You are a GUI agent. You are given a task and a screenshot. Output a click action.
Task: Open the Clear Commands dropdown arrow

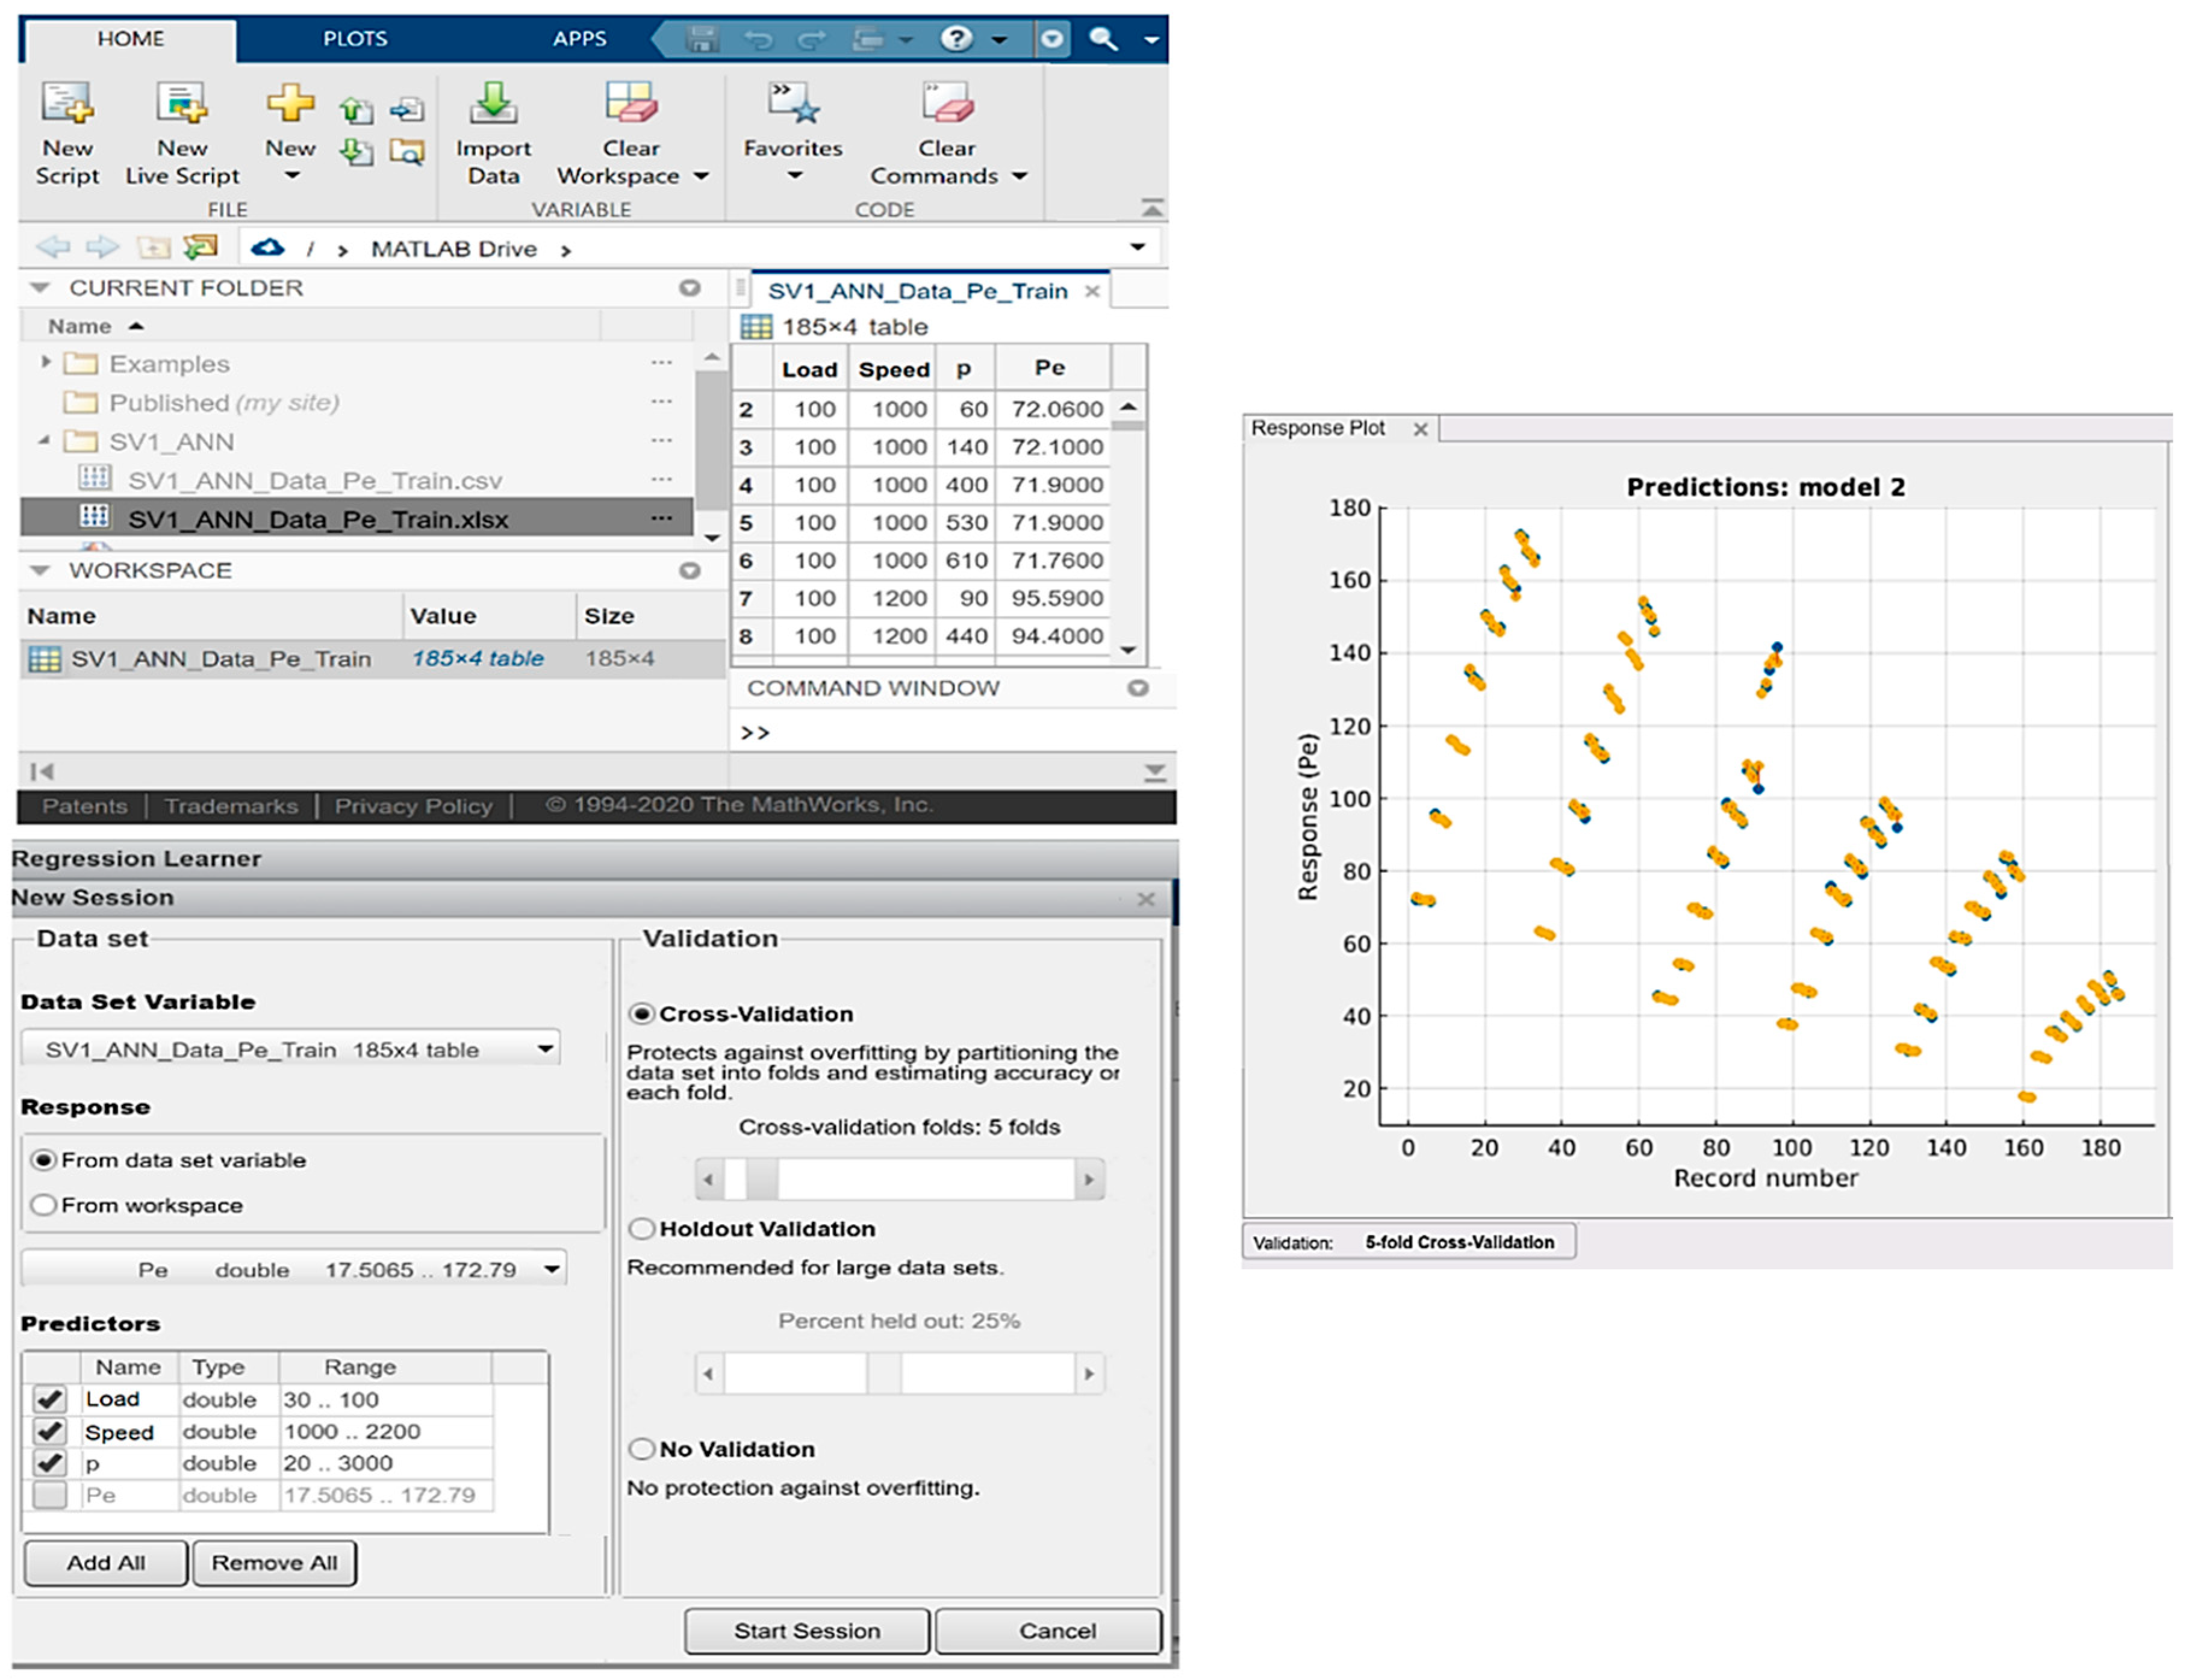tap(1019, 176)
